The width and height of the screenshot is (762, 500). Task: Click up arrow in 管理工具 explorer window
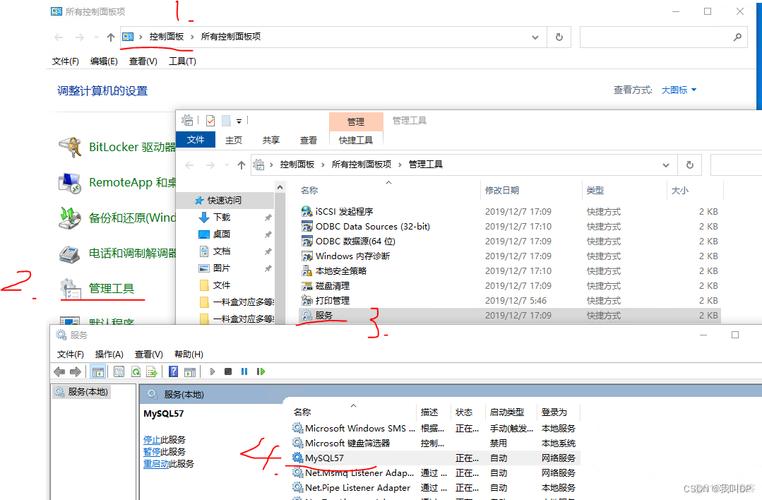coord(241,165)
